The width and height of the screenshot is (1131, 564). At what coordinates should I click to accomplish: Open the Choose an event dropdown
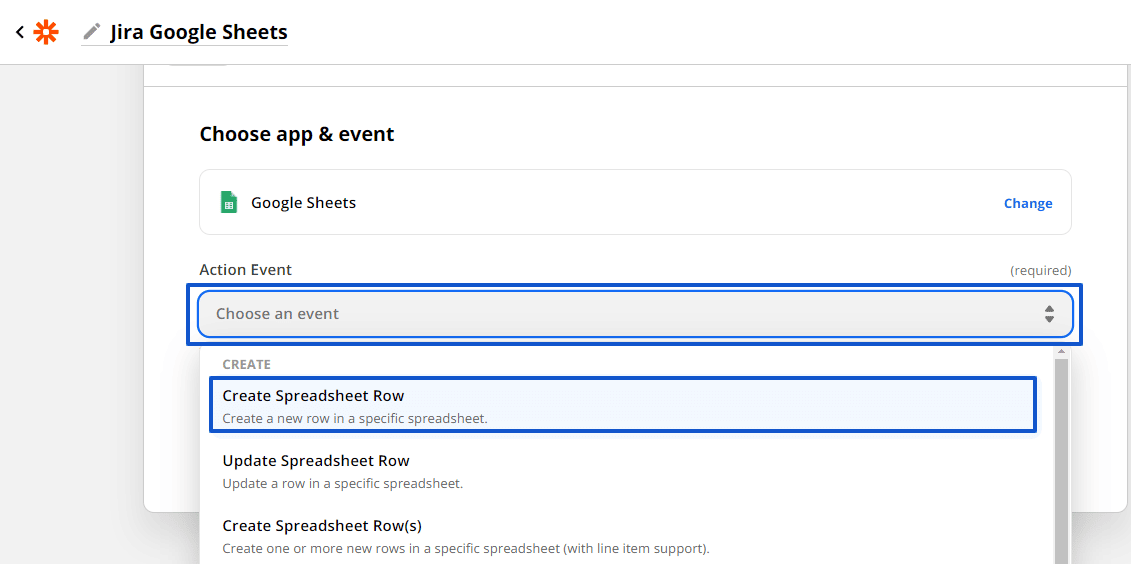click(x=635, y=314)
